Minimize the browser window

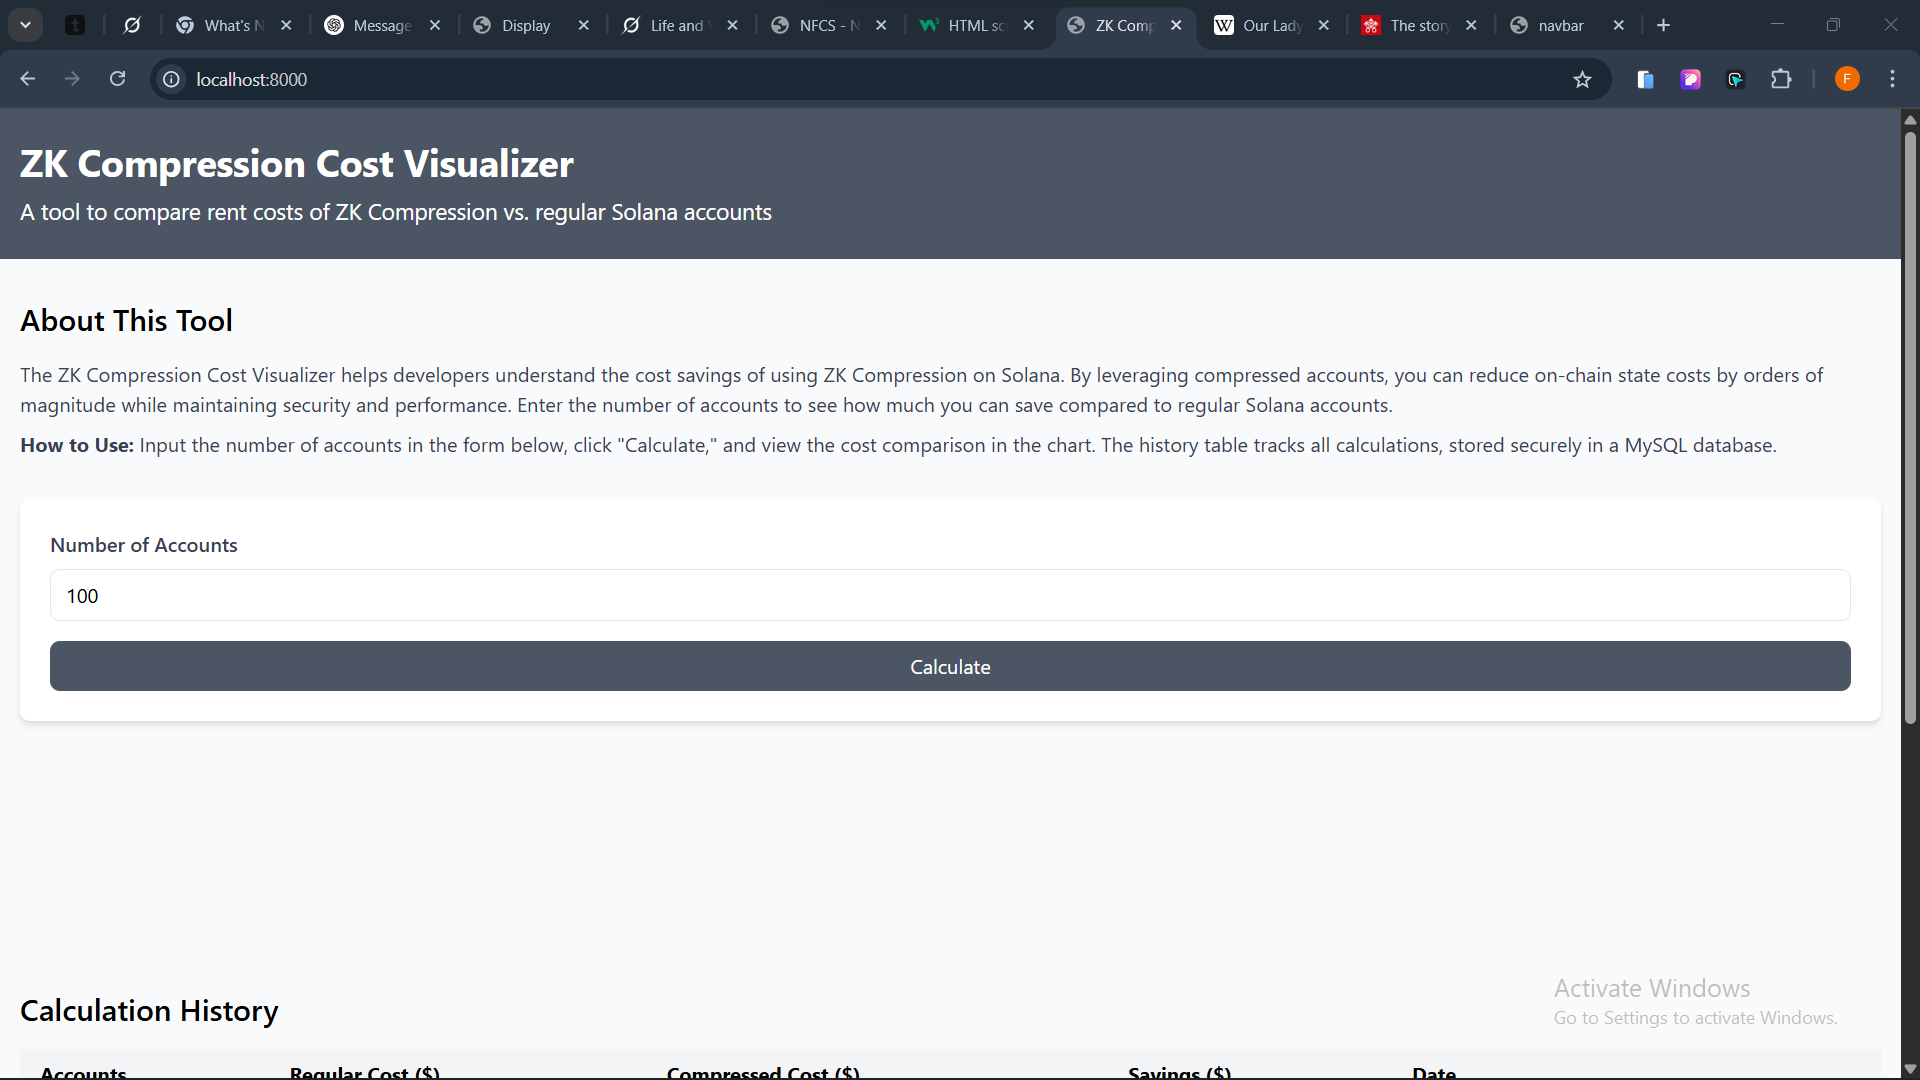1777,25
